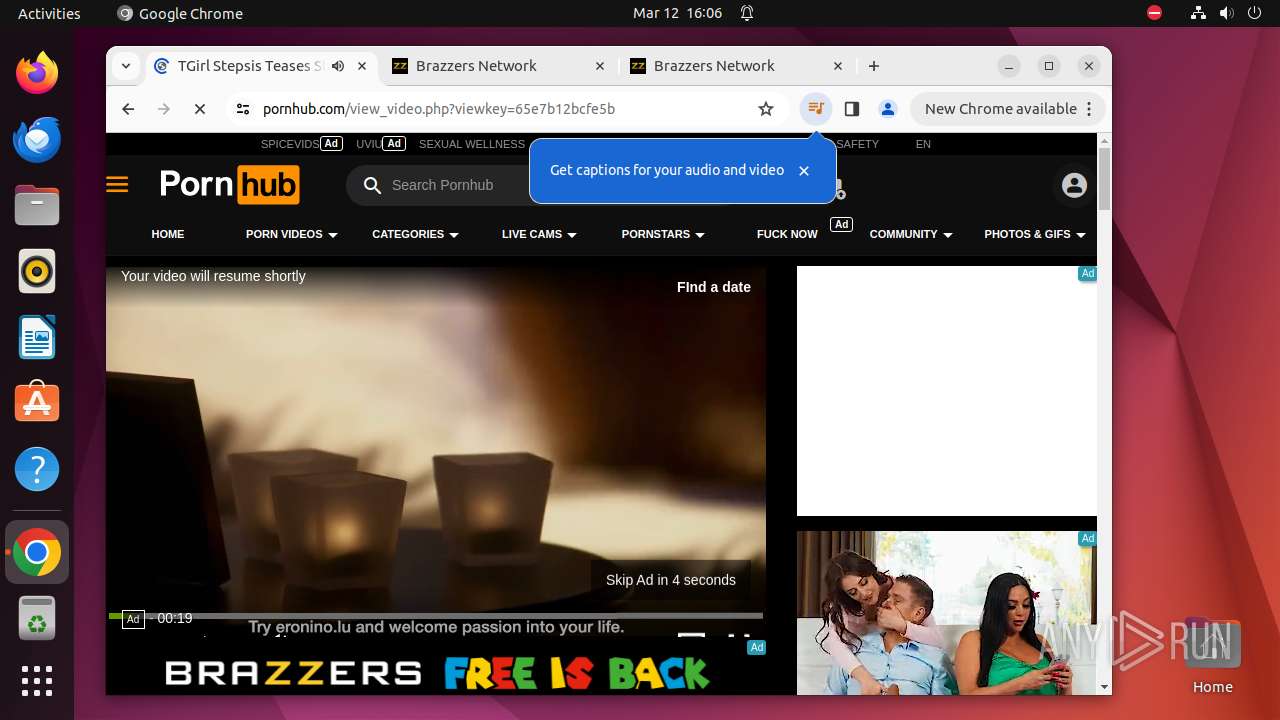Click the Find a date ad link
1280x720 pixels.
coord(714,287)
